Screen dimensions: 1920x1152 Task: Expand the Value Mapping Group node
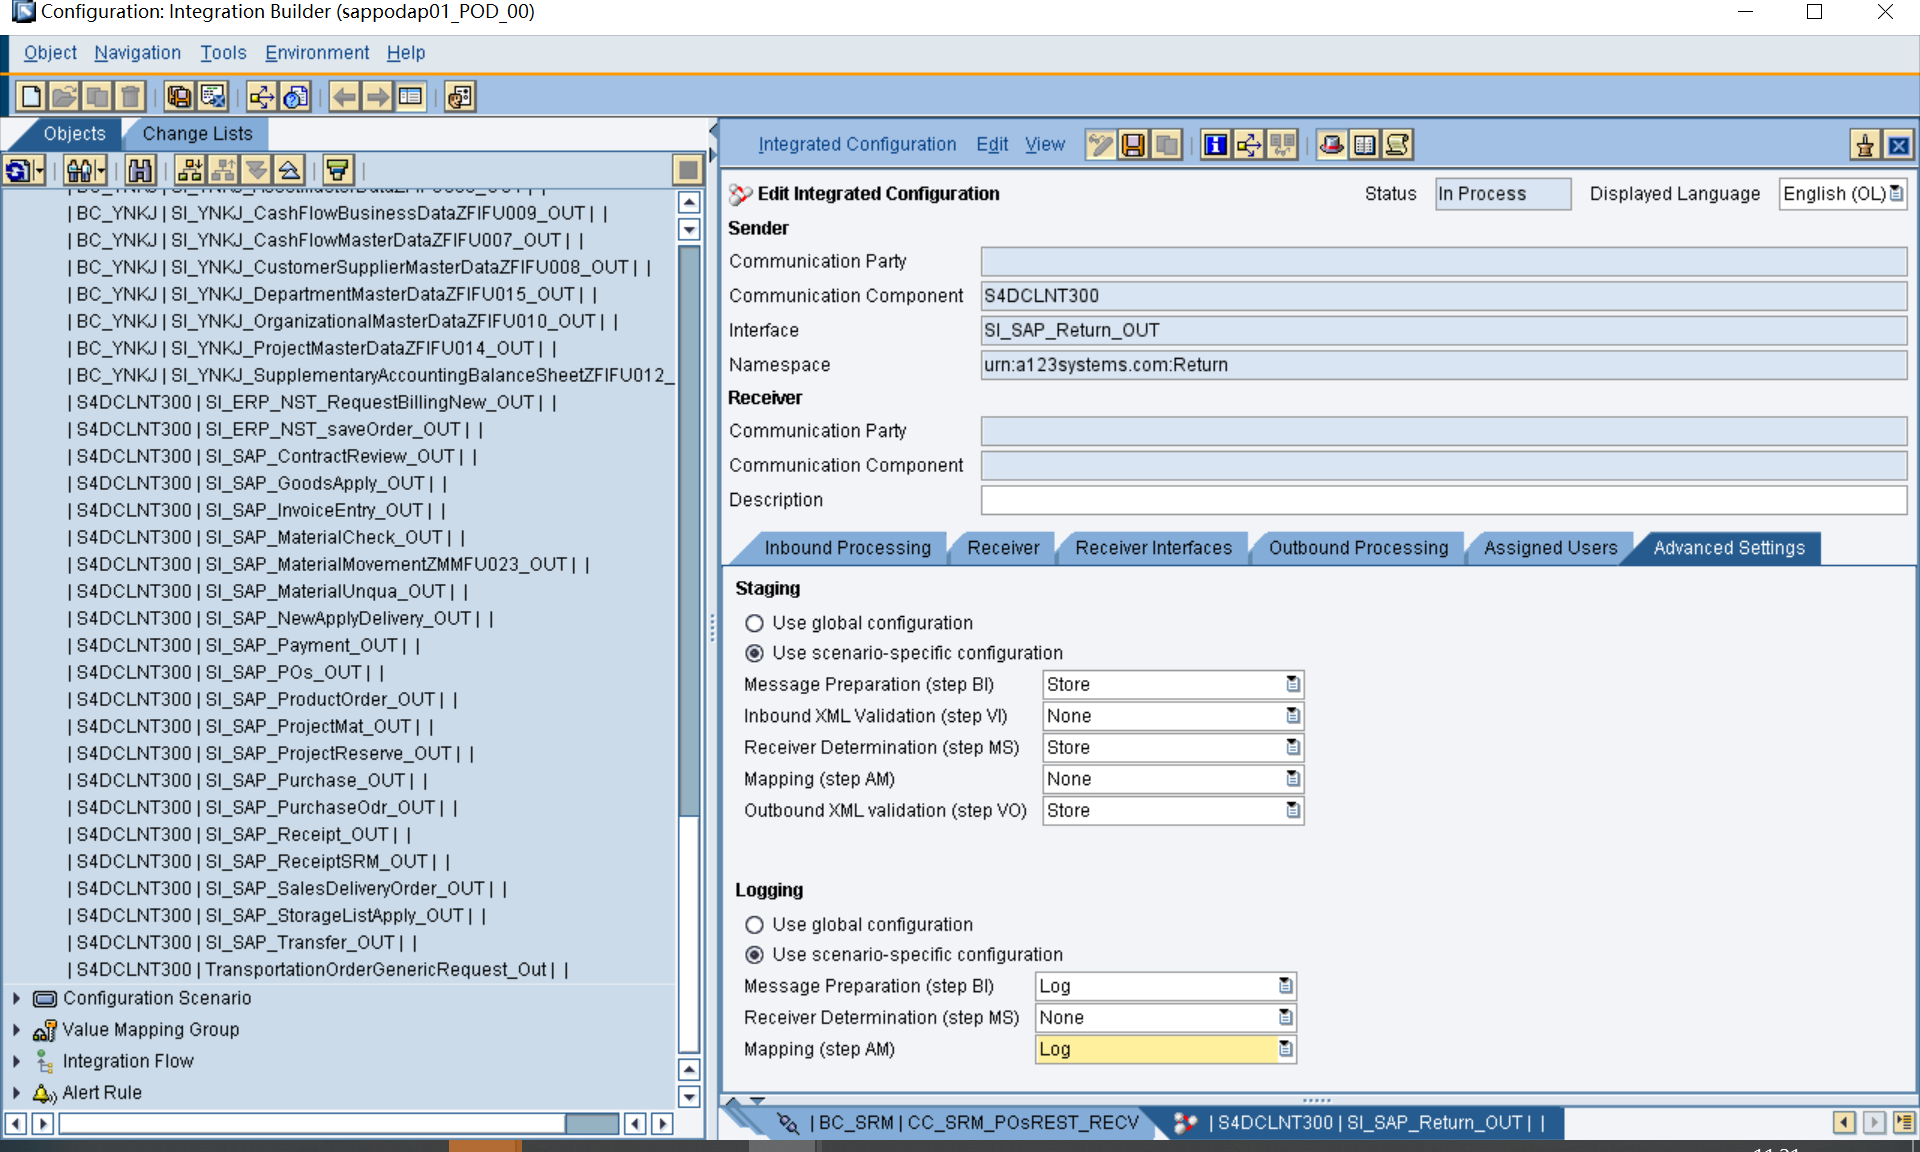[x=16, y=1030]
